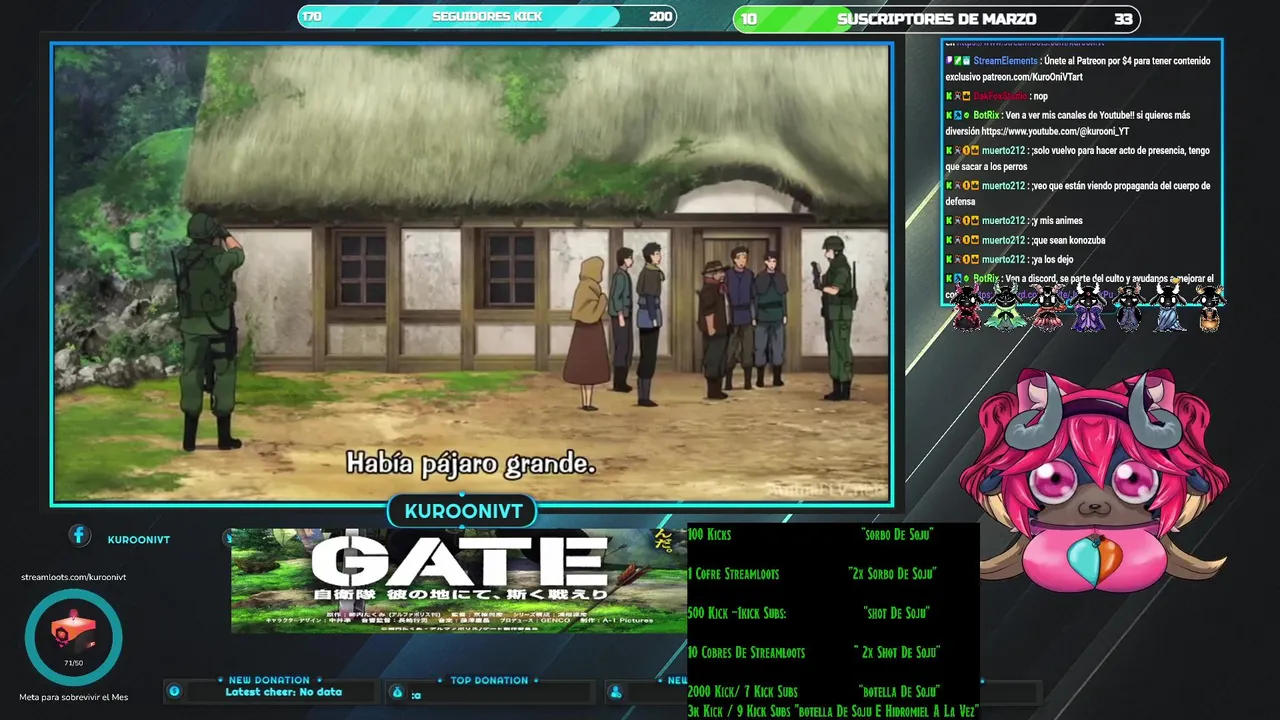Click the DakFoxStudio username in chat
Screen dimensions: 1280x720
coord(1000,96)
